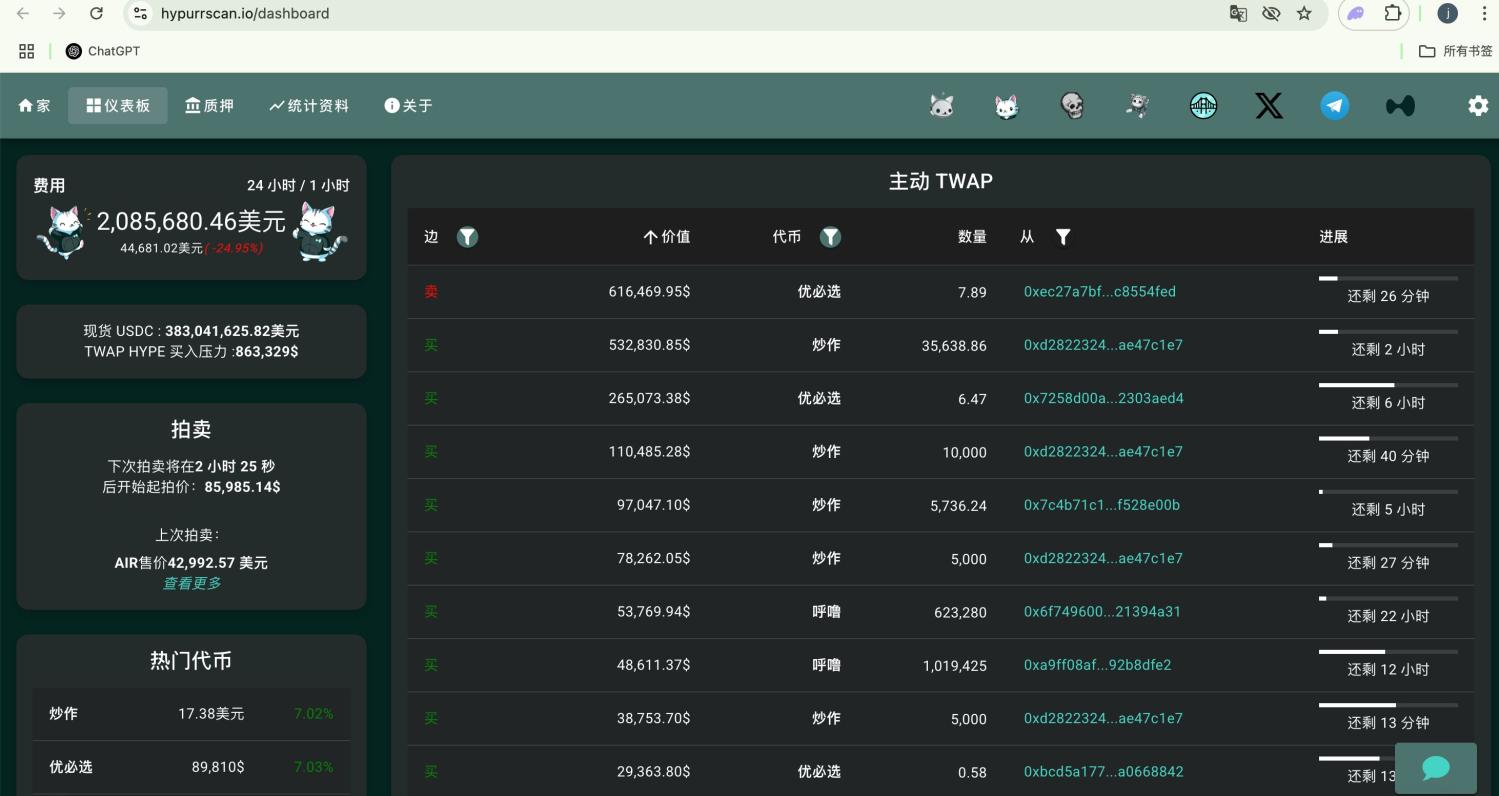This screenshot has width=1499, height=796.
Task: Click the 查看更多 link under auctions
Action: click(192, 583)
